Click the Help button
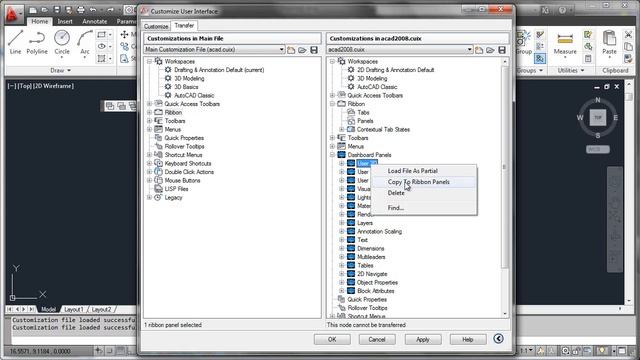640x360 pixels. (x=468, y=339)
